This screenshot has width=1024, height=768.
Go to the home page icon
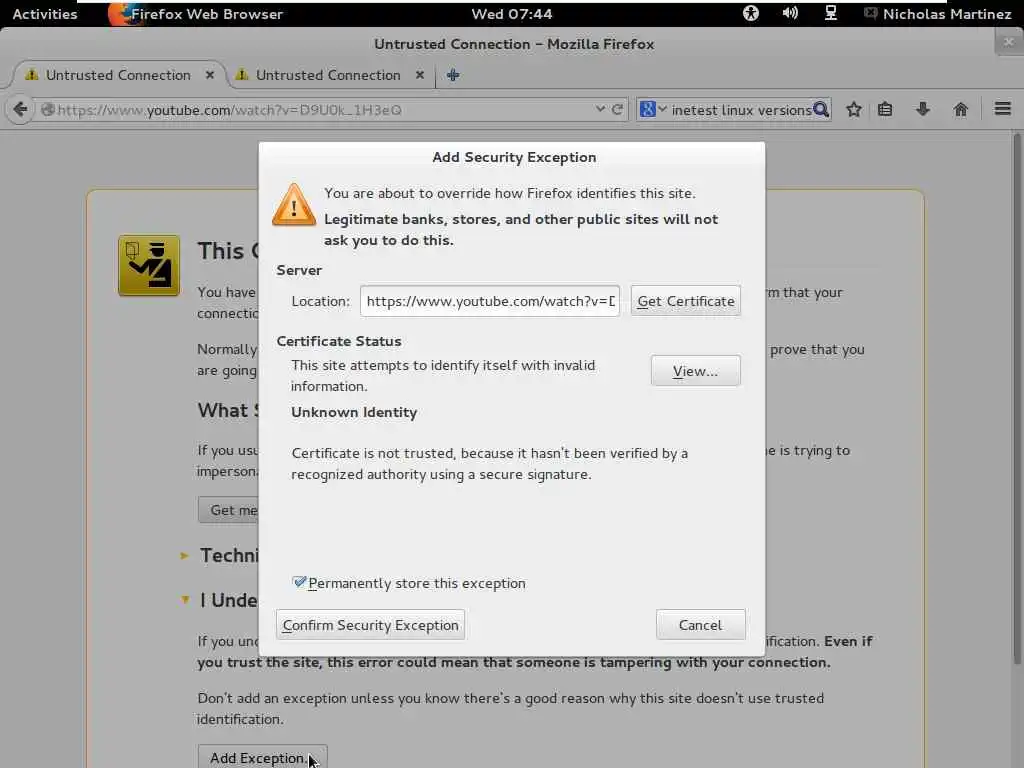[960, 109]
